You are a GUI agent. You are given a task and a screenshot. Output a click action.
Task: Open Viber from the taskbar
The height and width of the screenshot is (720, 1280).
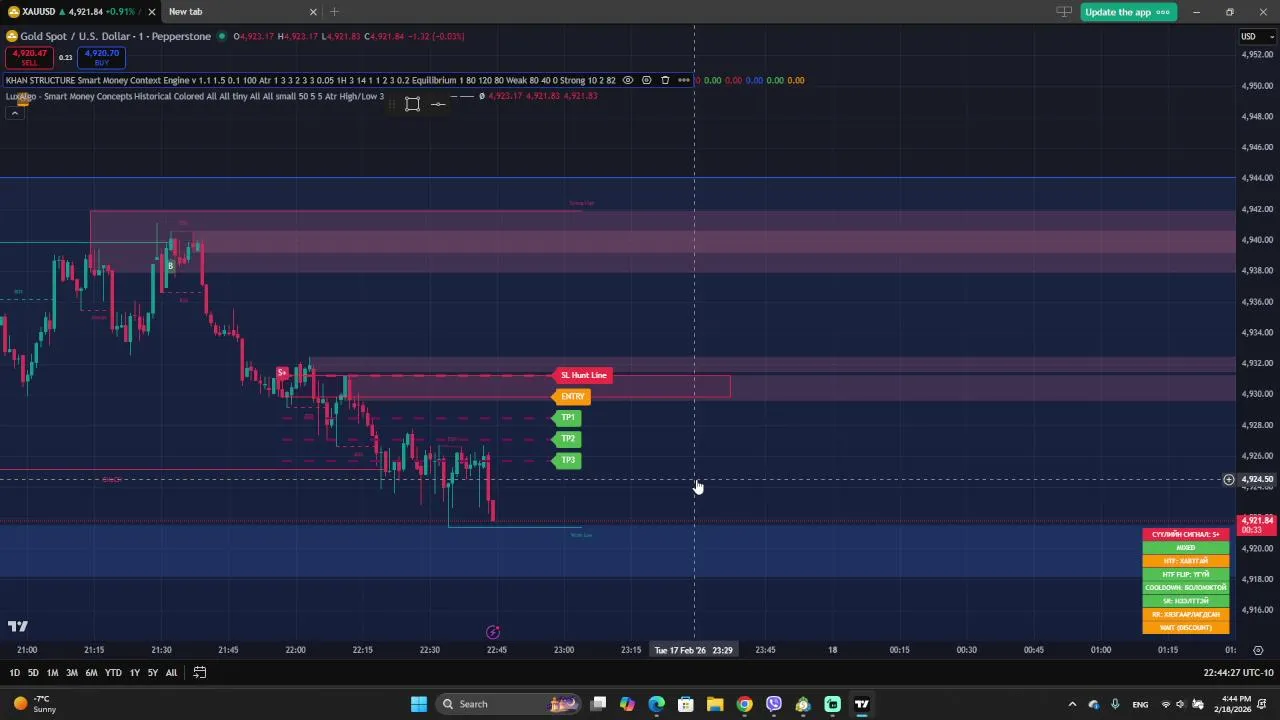pyautogui.click(x=774, y=704)
